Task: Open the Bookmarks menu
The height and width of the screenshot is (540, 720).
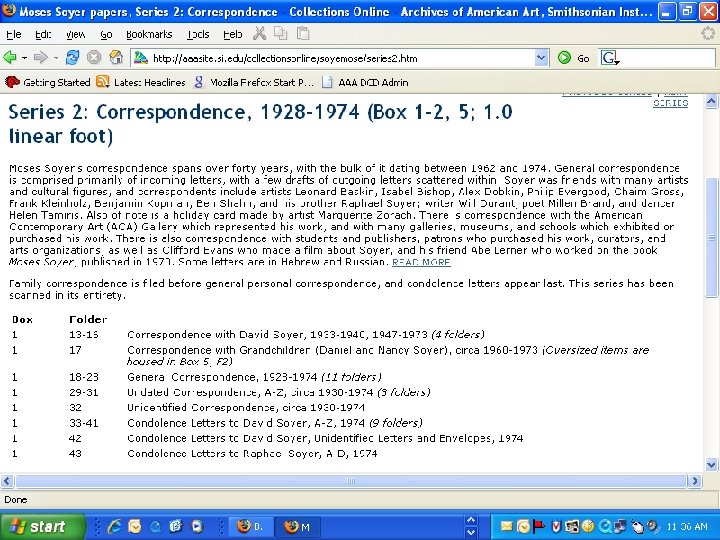Action: coord(149,34)
